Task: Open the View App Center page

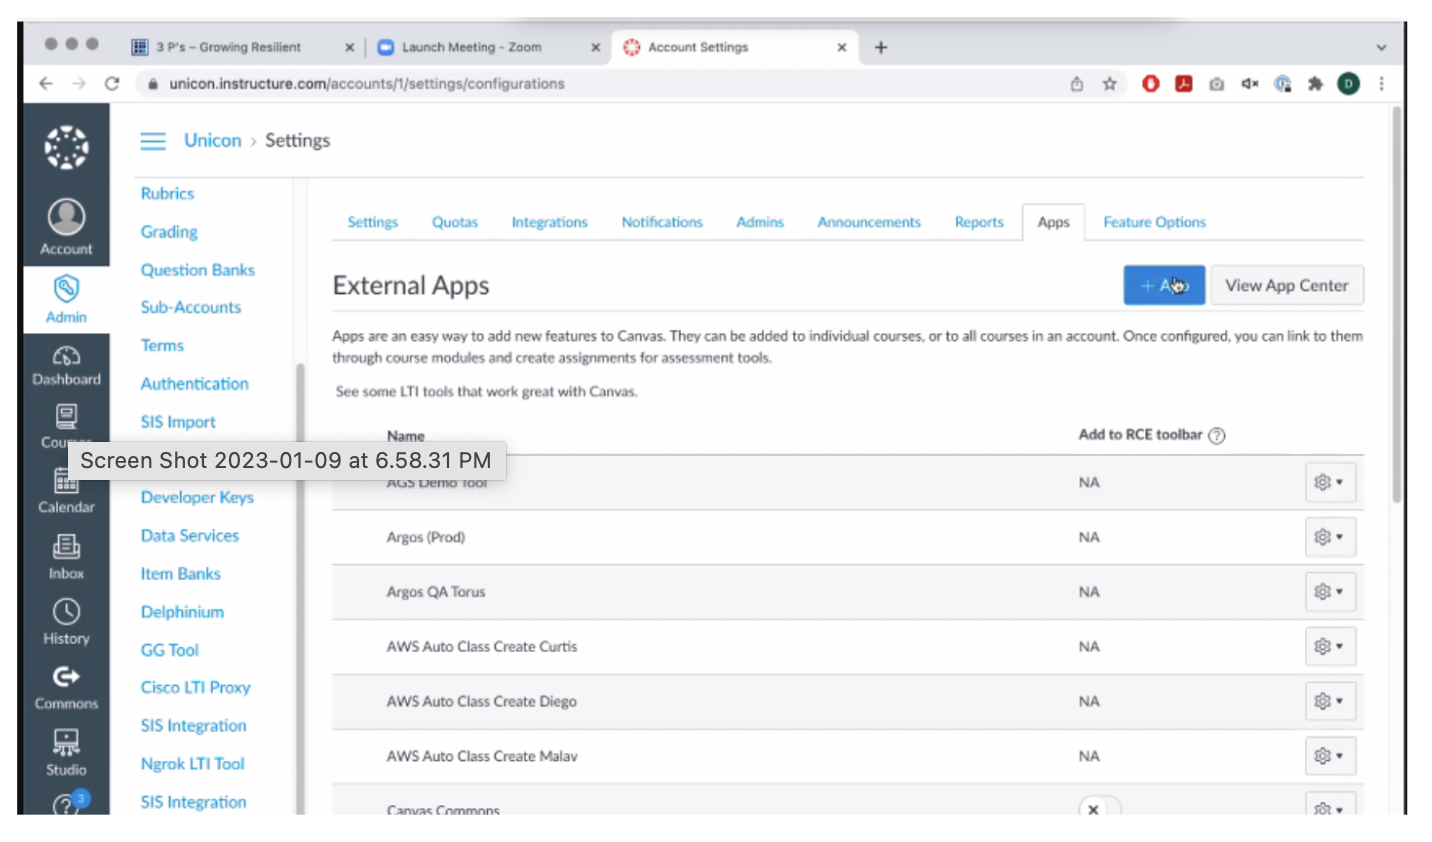Action: coord(1286,285)
